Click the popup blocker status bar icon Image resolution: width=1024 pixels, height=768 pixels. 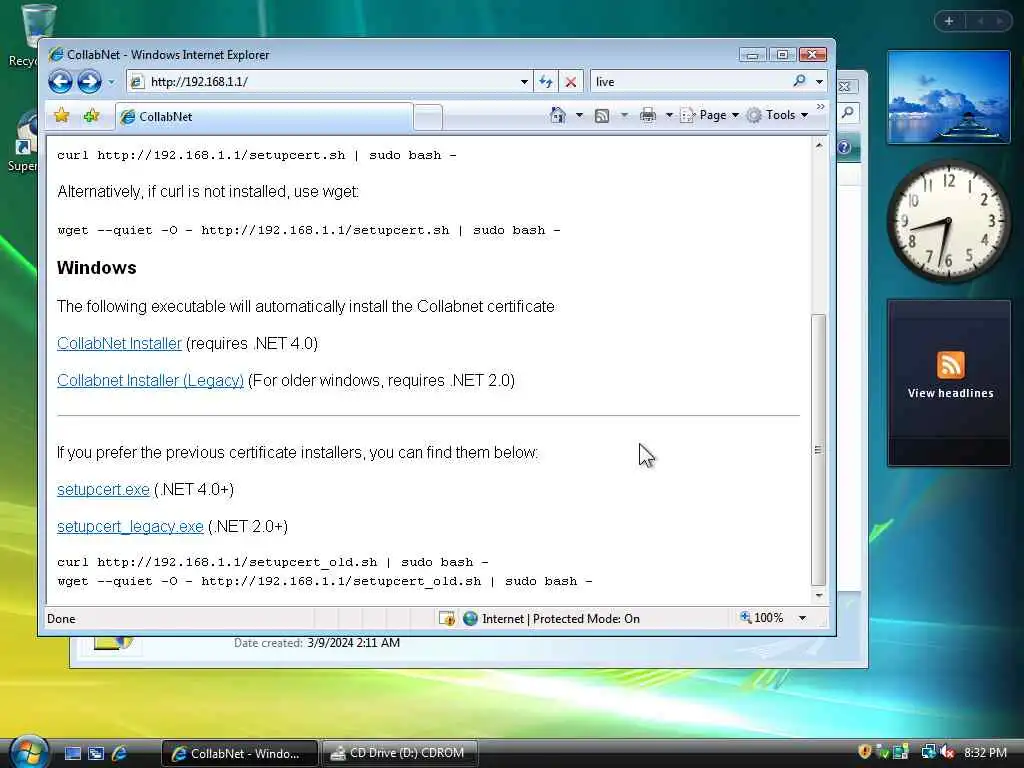(x=447, y=618)
